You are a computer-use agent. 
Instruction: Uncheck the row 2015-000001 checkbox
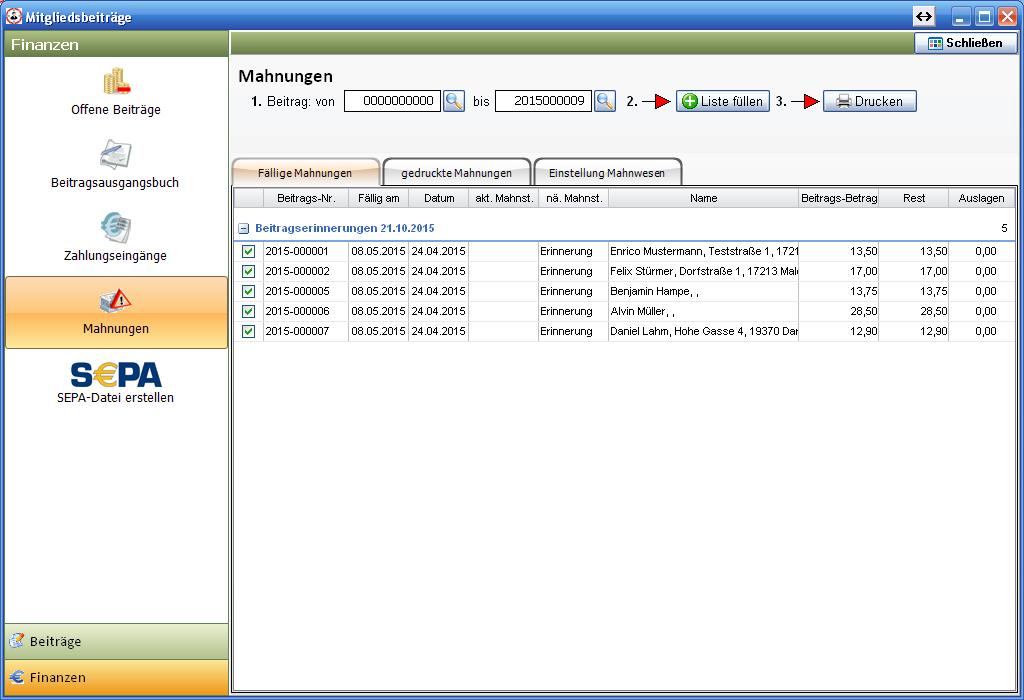(249, 251)
